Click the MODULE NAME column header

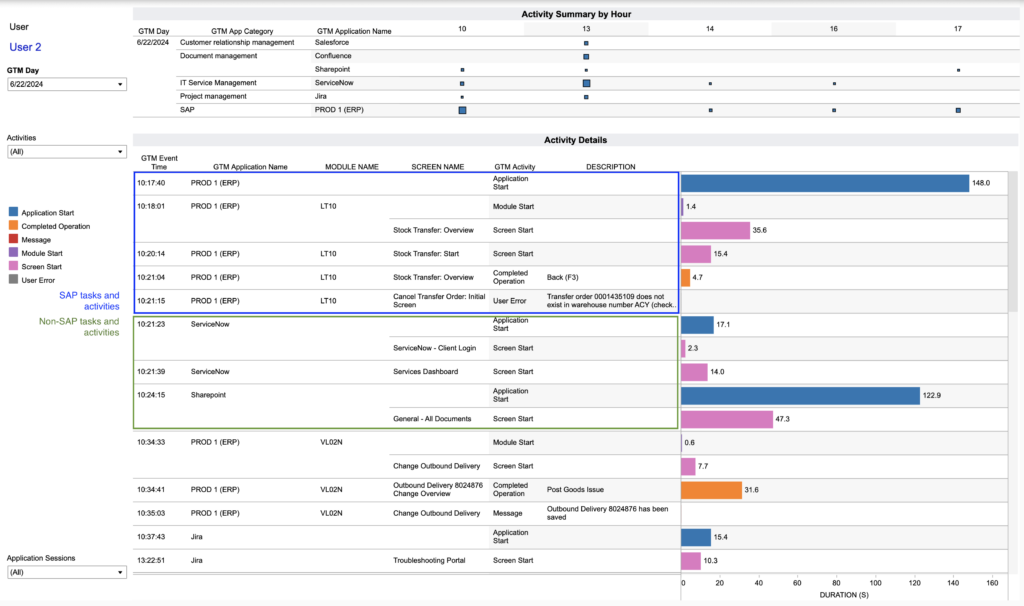coord(352,167)
